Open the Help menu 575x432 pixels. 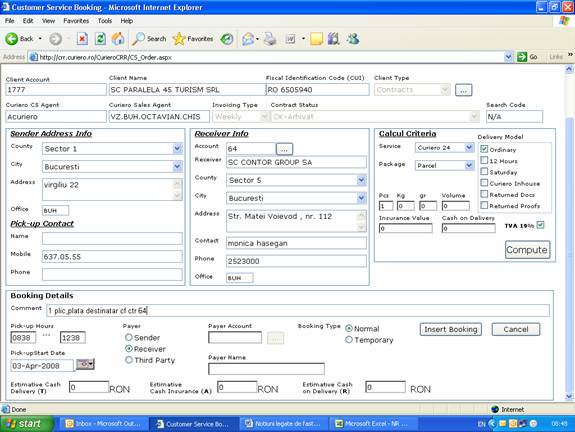point(127,21)
